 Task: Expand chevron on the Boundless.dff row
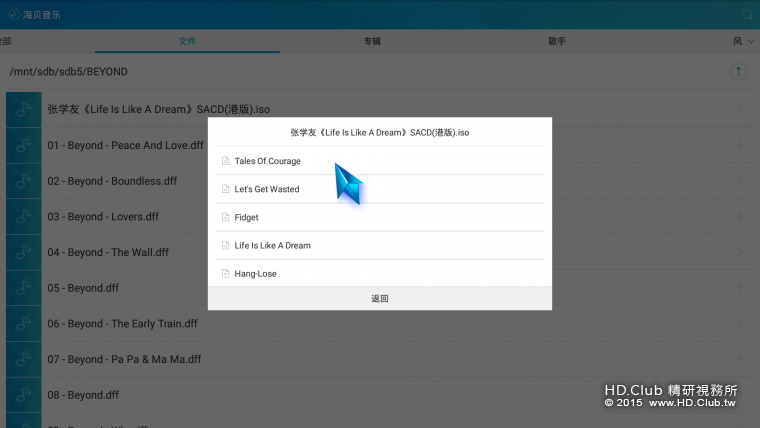(740, 181)
